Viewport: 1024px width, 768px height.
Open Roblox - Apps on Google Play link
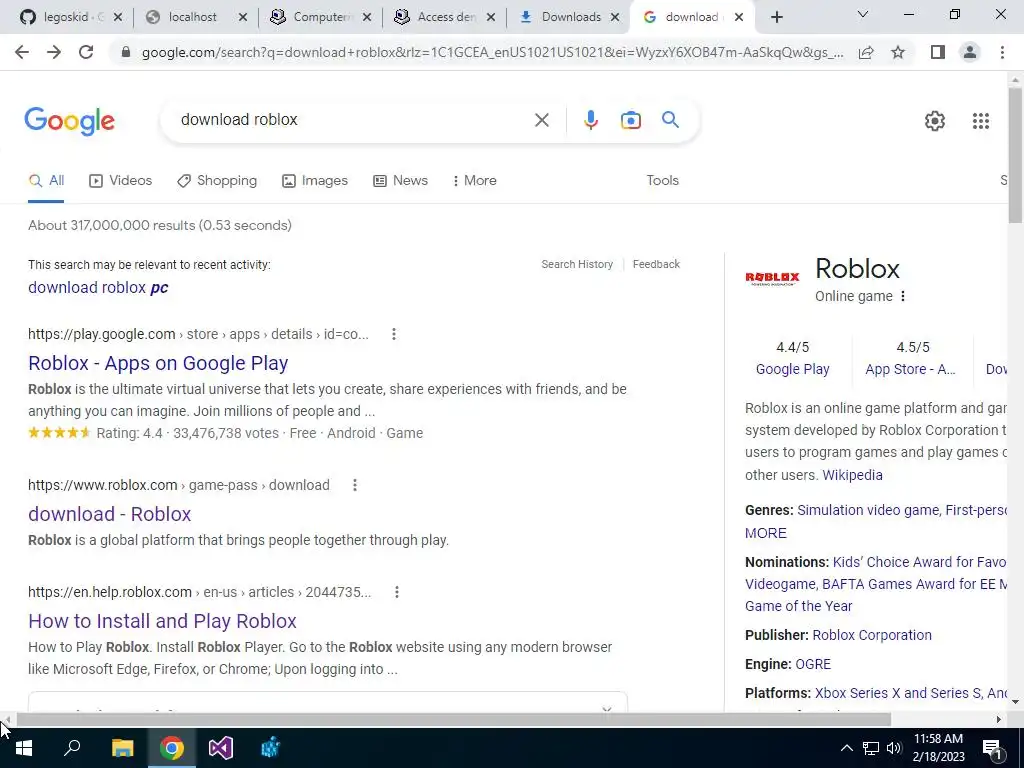158,363
